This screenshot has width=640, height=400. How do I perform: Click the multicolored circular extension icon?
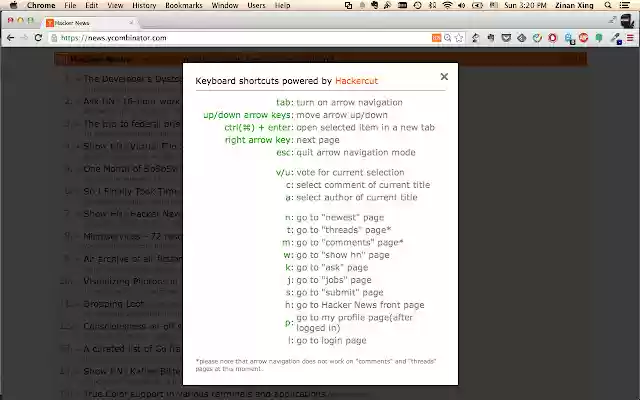click(x=537, y=38)
